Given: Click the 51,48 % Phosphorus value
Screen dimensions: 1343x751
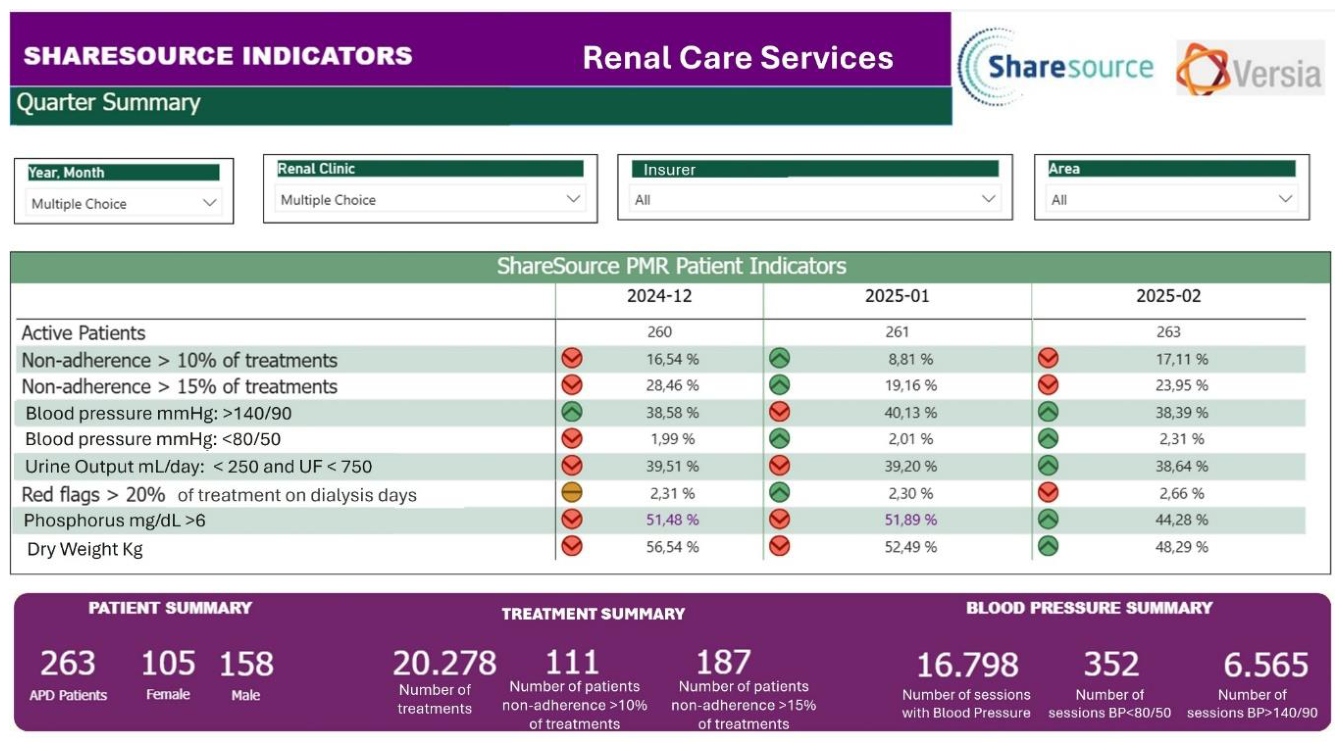Looking at the screenshot, I should click(x=673, y=520).
